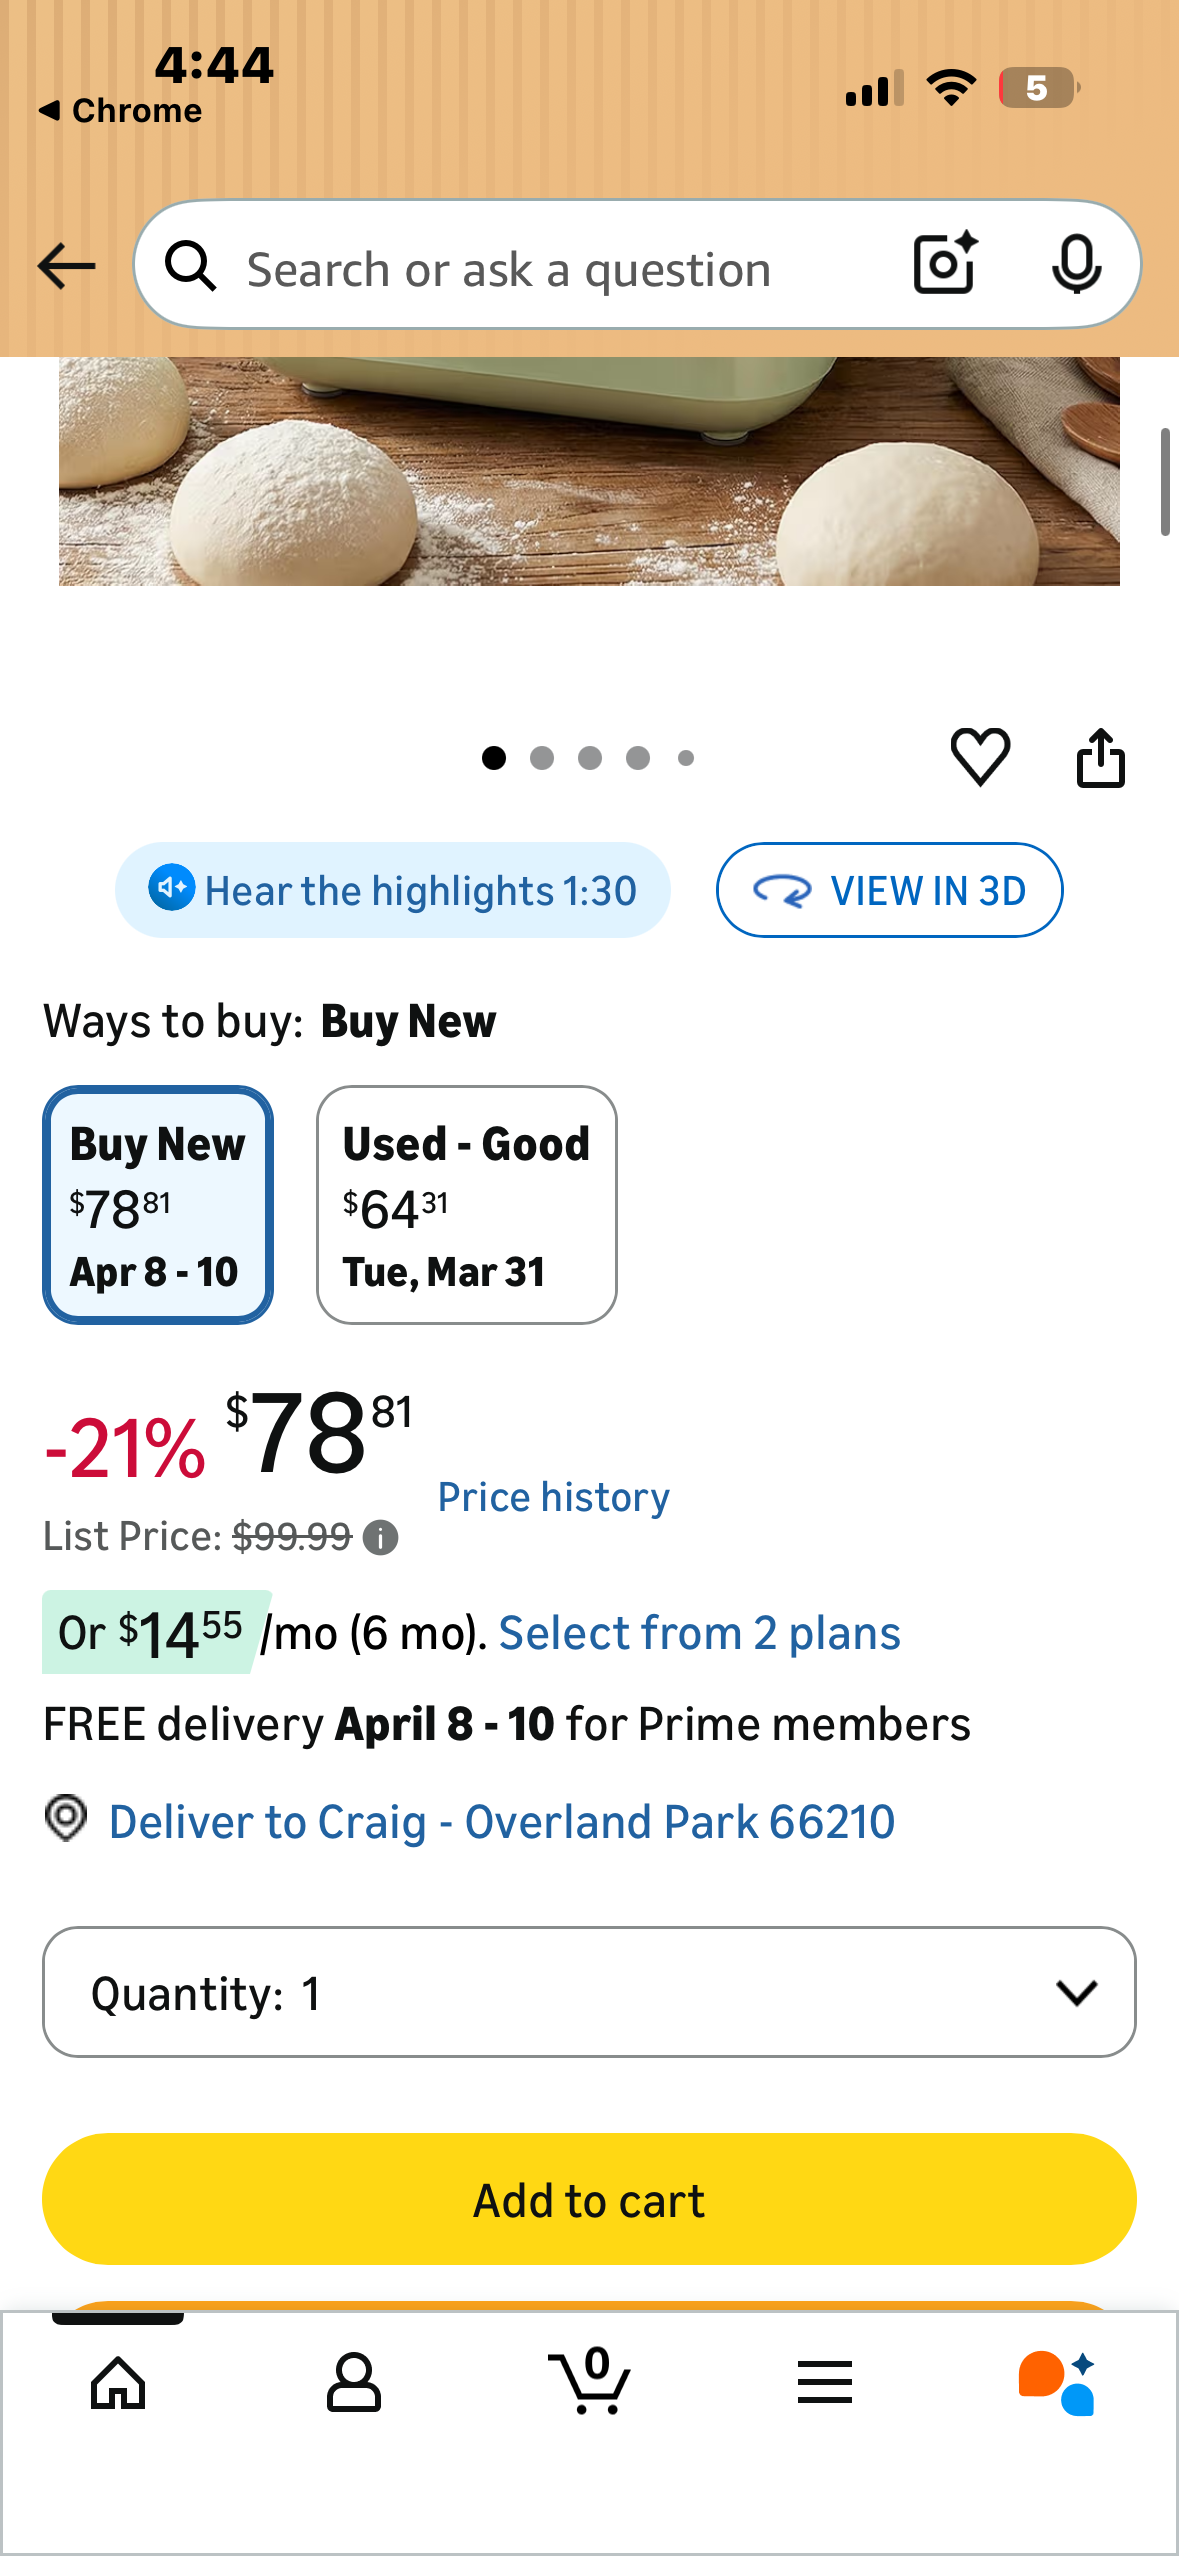Open Select from 2 plans options
Viewport: 1179px width, 2556px height.
coord(699,1633)
